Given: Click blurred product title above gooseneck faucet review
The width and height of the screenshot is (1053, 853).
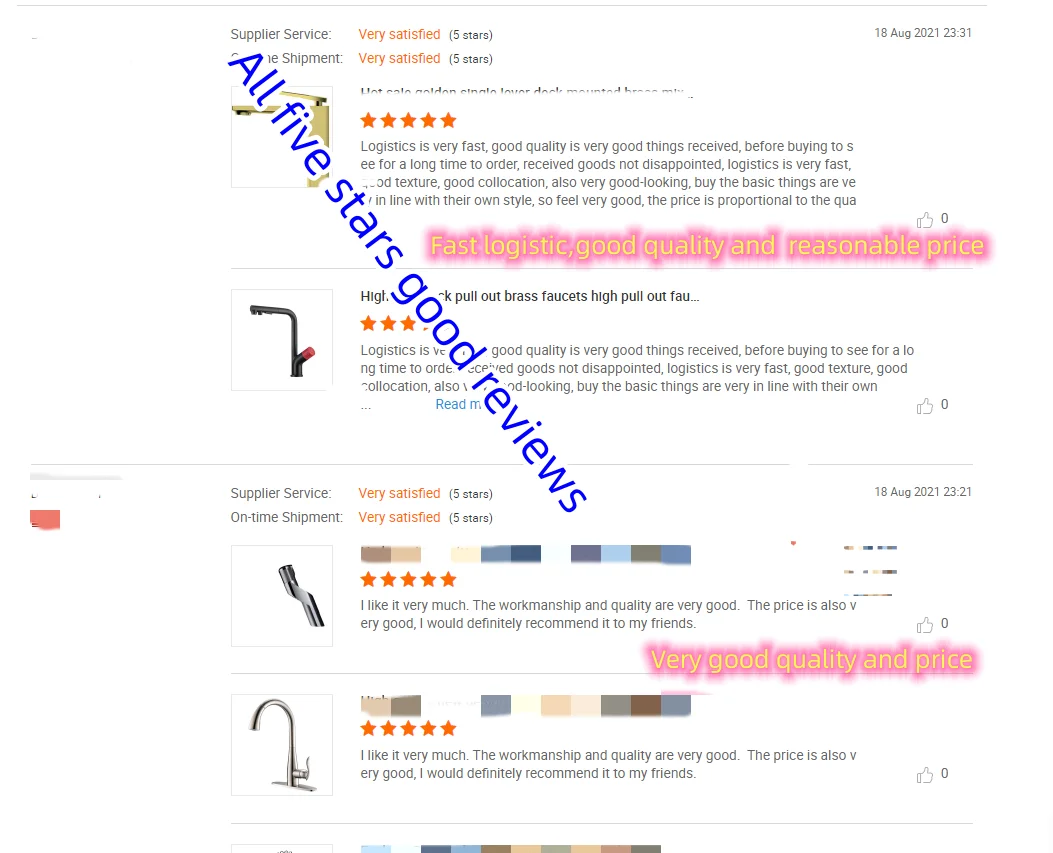Looking at the screenshot, I should 526,705.
